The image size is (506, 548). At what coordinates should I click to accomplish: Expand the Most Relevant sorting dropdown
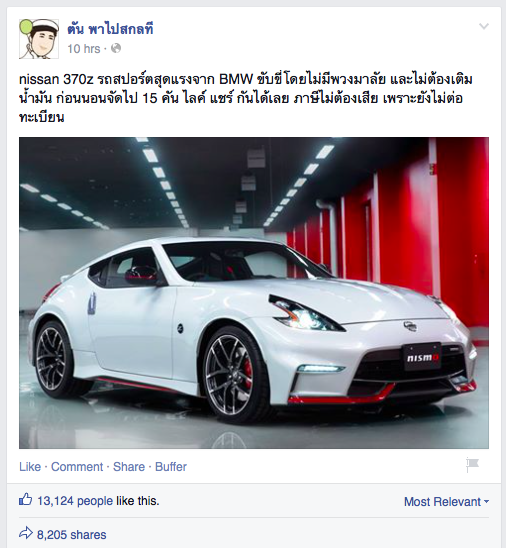pos(446,502)
